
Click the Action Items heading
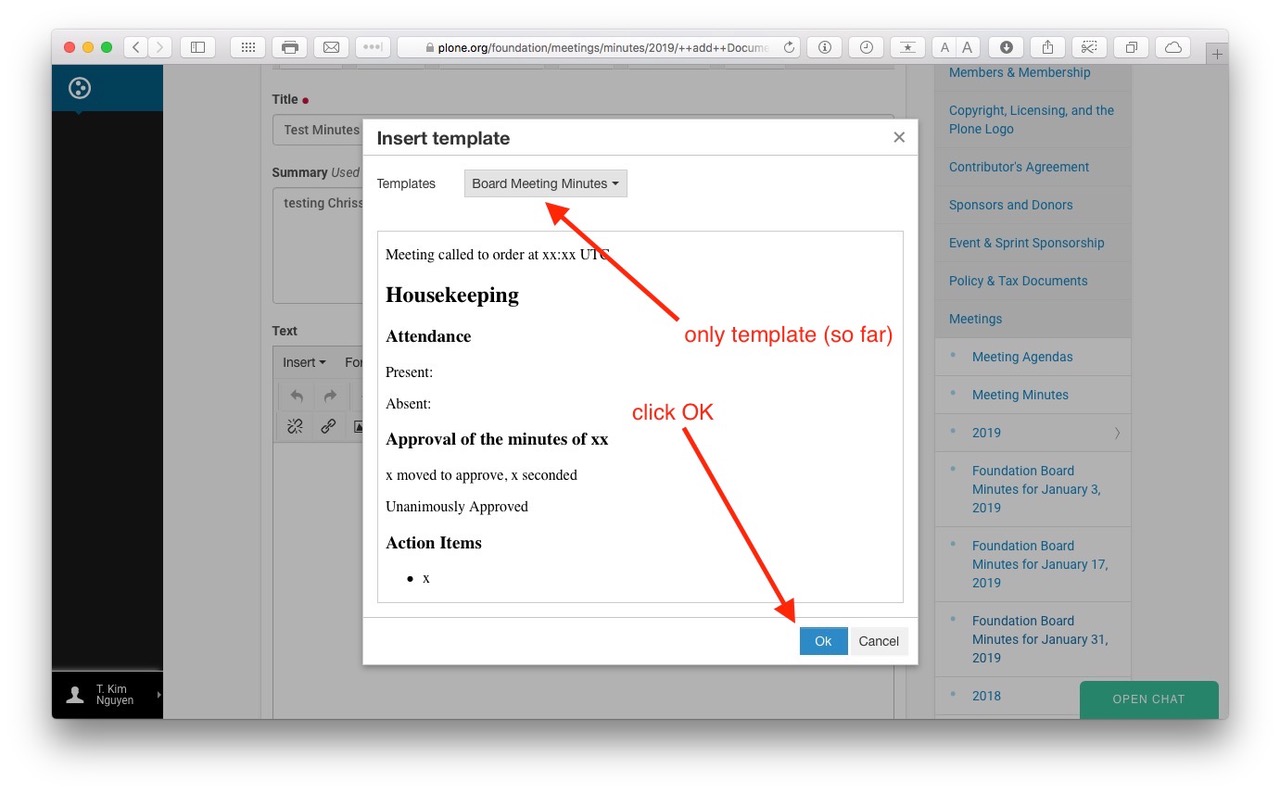pyautogui.click(x=434, y=543)
